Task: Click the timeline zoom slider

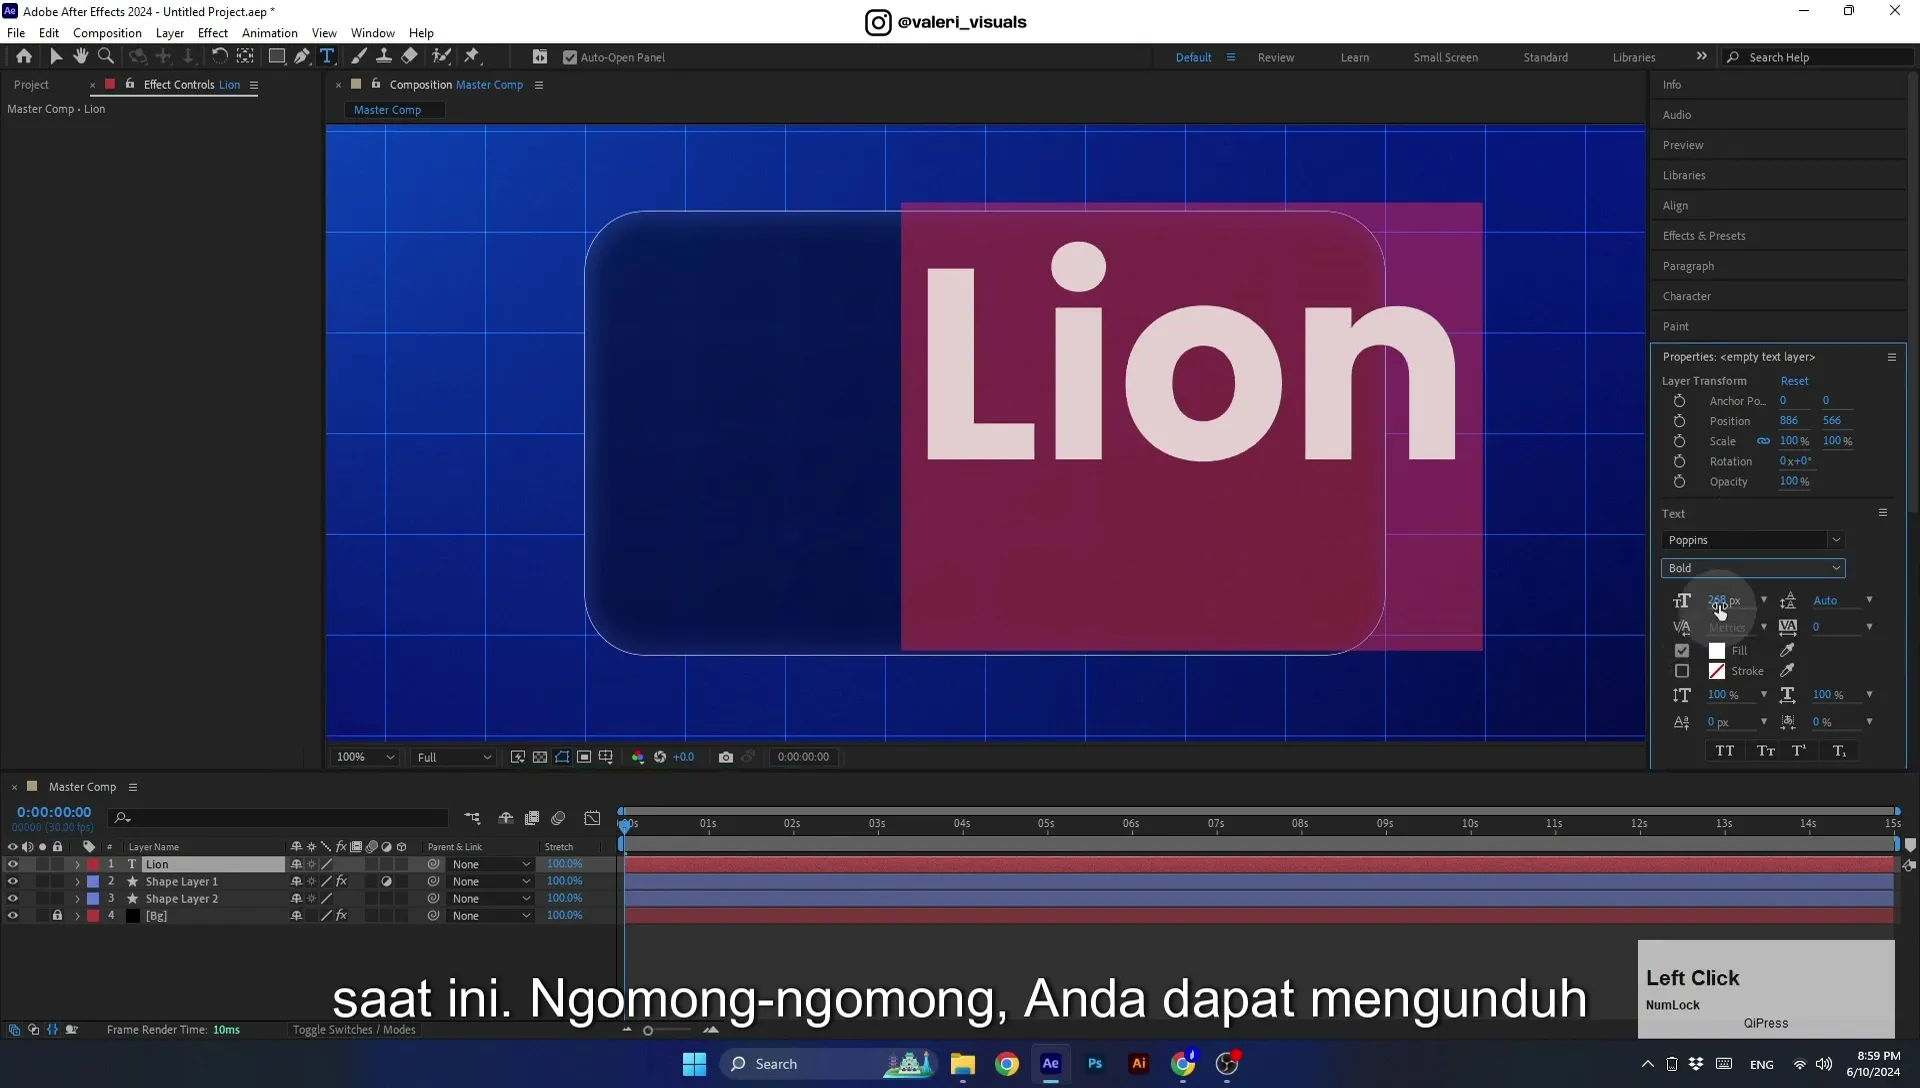Action: tap(648, 1031)
